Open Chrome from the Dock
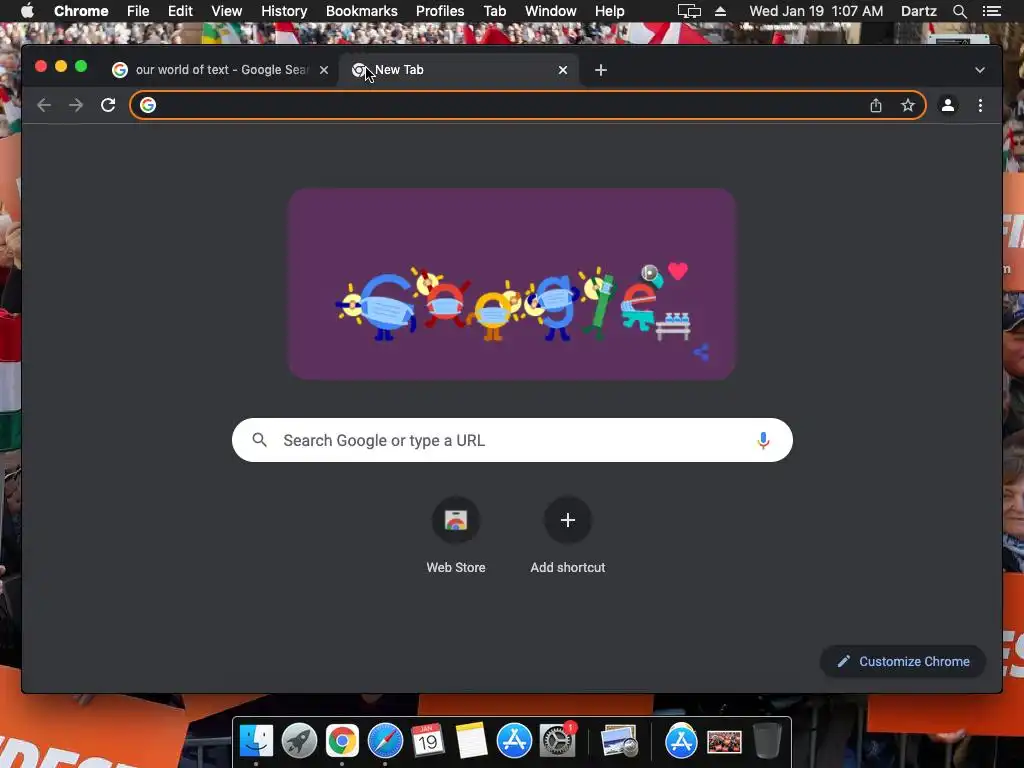This screenshot has height=768, width=1024. click(342, 741)
